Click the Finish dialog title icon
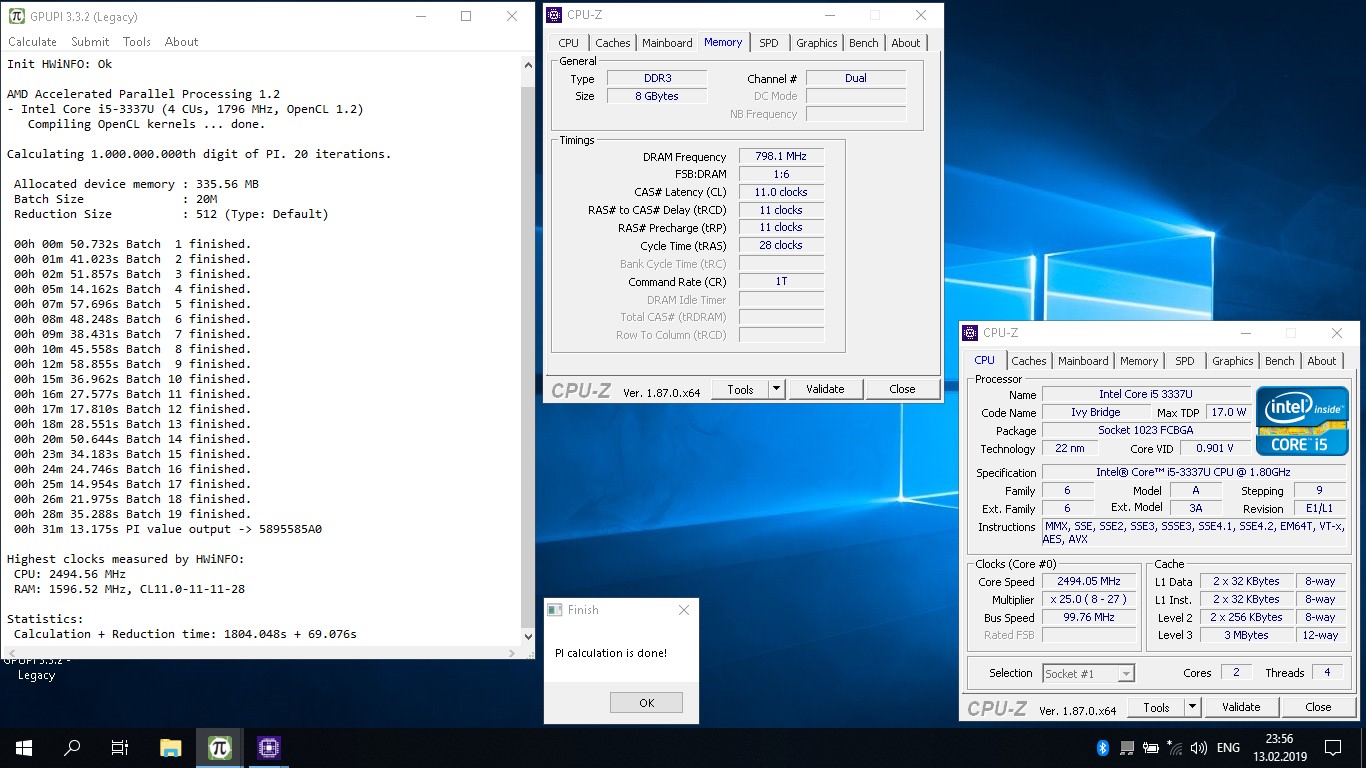1366x768 pixels. click(x=555, y=609)
